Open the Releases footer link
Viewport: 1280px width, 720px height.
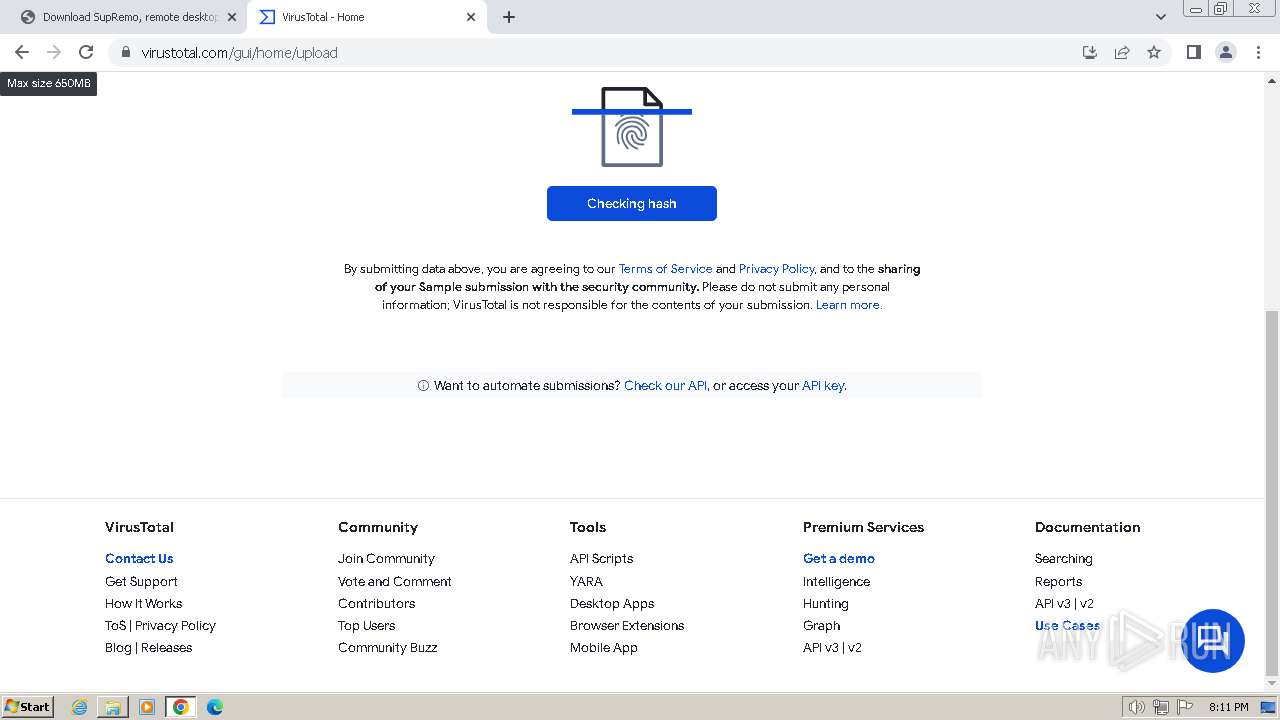coord(166,647)
